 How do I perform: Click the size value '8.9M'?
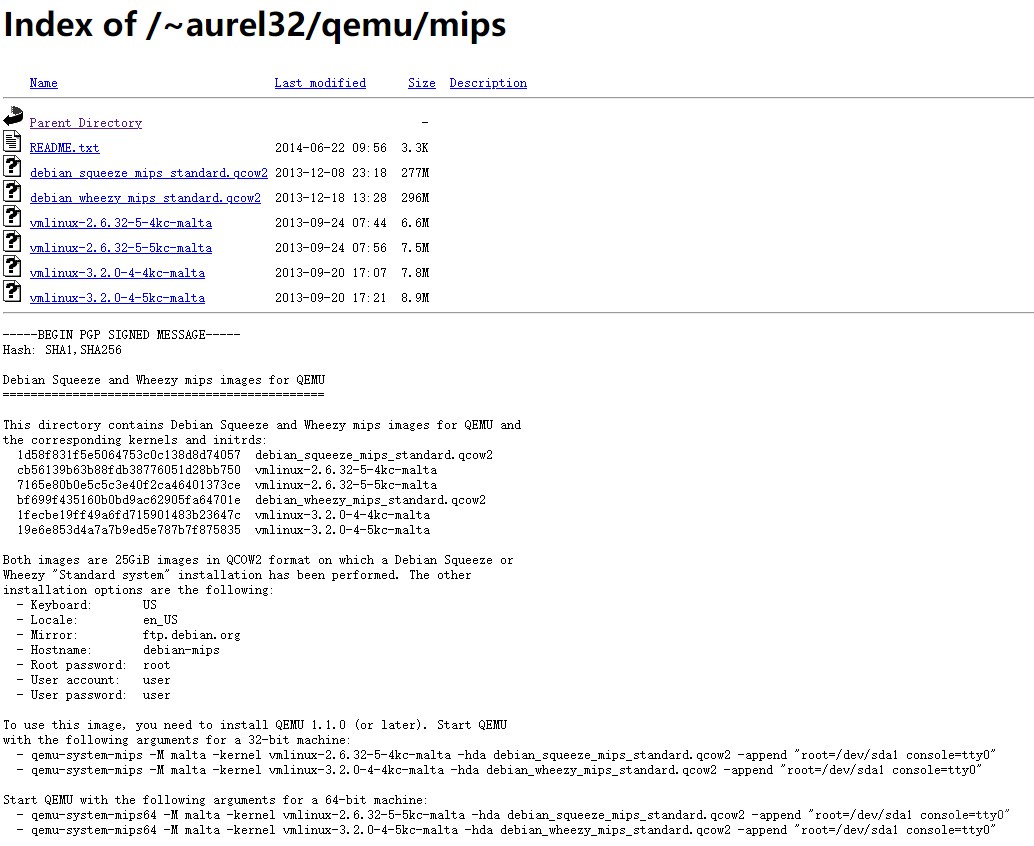415,298
